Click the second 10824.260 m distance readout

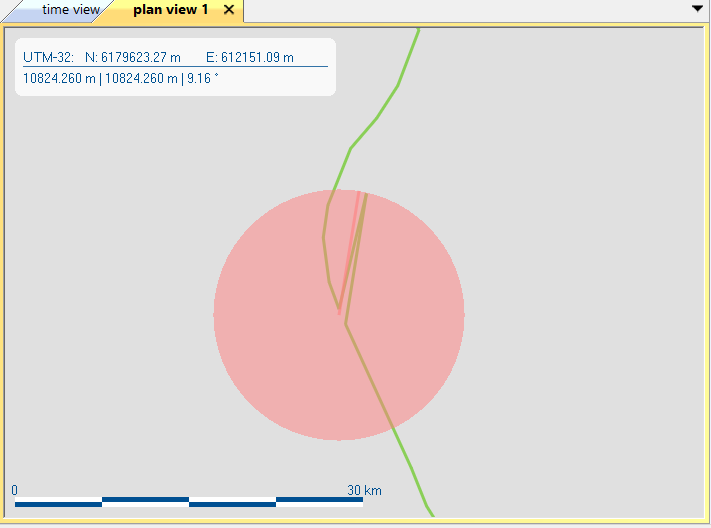tap(141, 78)
